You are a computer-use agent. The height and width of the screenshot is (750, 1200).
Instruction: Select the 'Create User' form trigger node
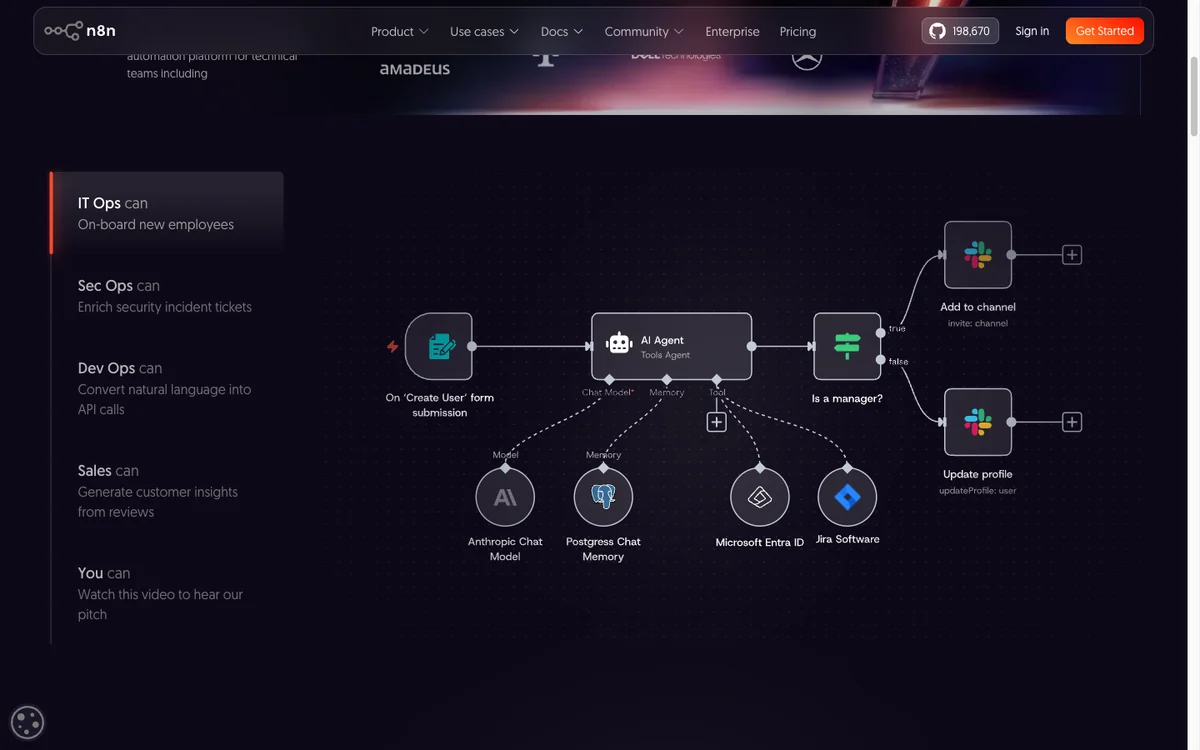(438, 347)
